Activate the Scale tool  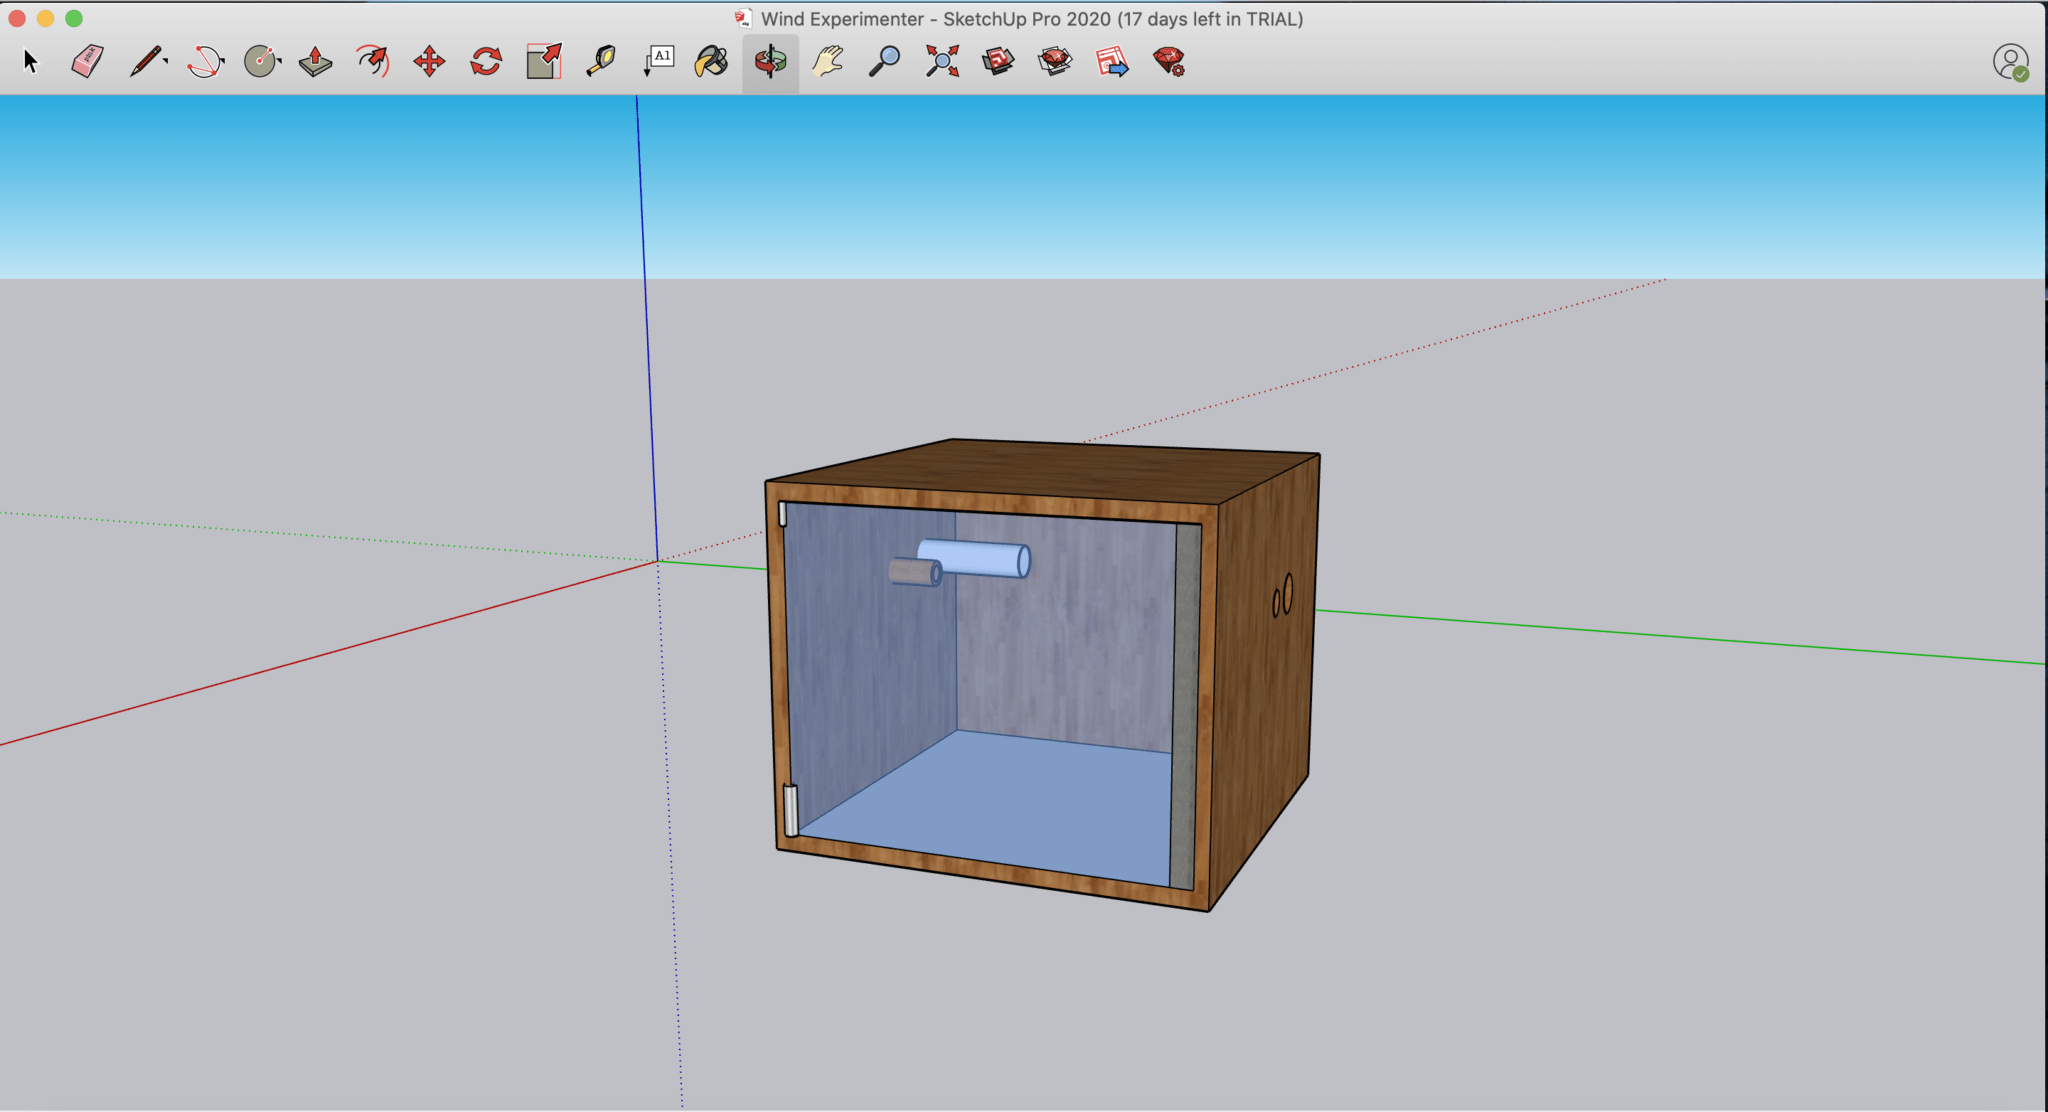544,62
